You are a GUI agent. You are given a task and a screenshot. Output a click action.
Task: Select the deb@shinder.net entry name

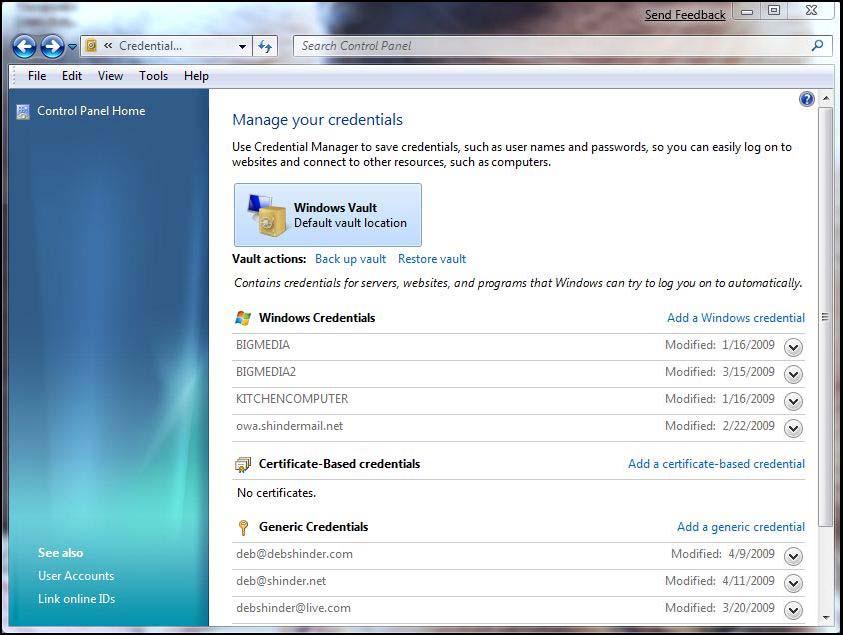281,581
